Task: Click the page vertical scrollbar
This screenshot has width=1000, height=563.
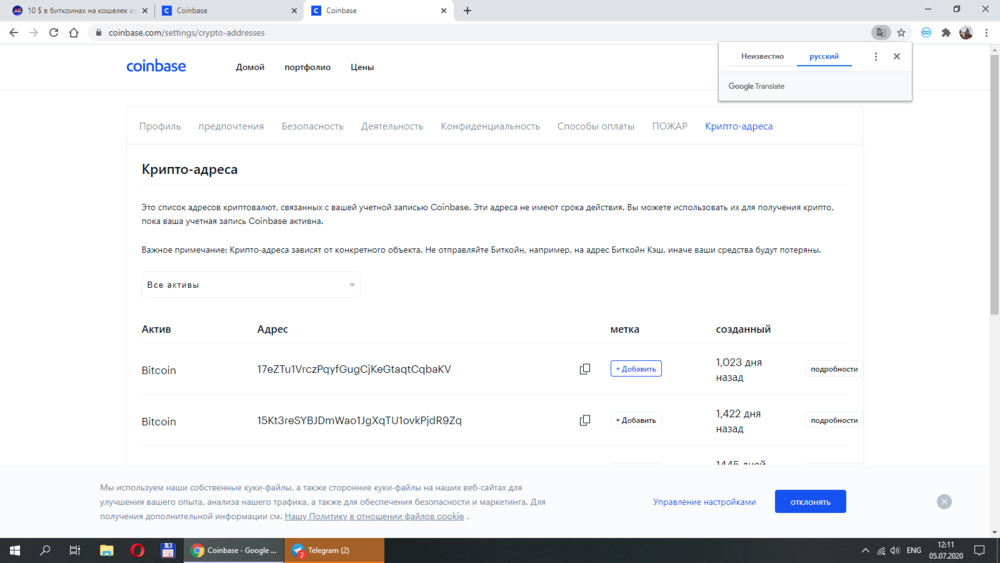Action: [x=995, y=185]
